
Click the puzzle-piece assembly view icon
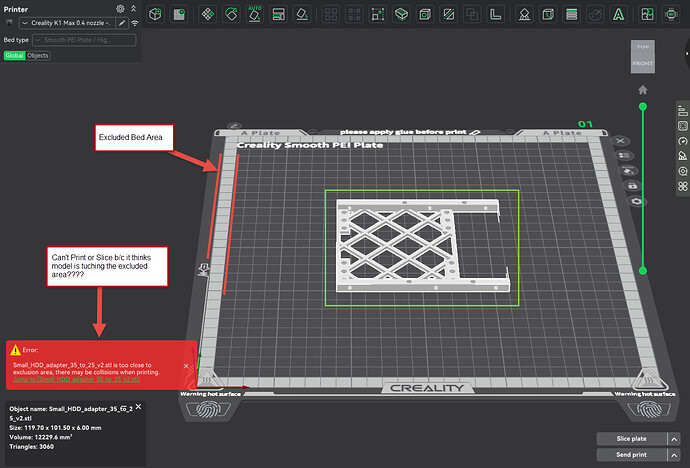pos(647,14)
